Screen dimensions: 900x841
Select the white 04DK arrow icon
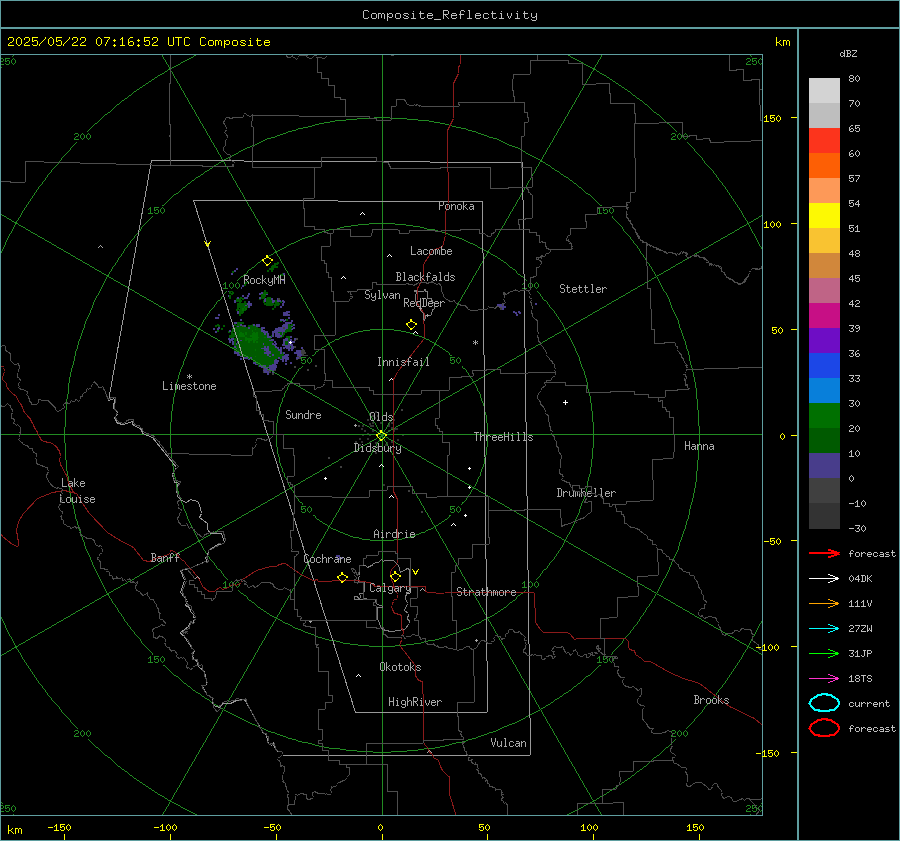824,578
